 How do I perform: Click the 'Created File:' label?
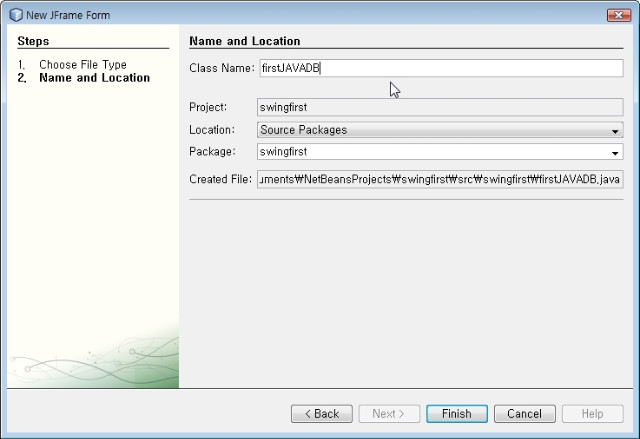[220, 179]
